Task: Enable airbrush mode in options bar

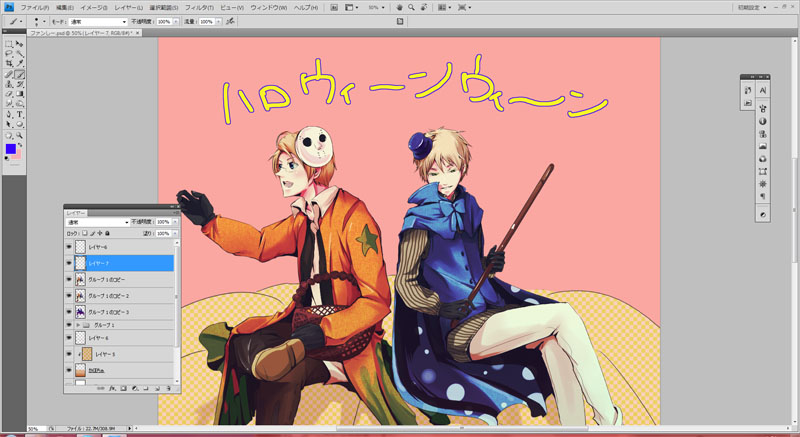Action: (231, 21)
